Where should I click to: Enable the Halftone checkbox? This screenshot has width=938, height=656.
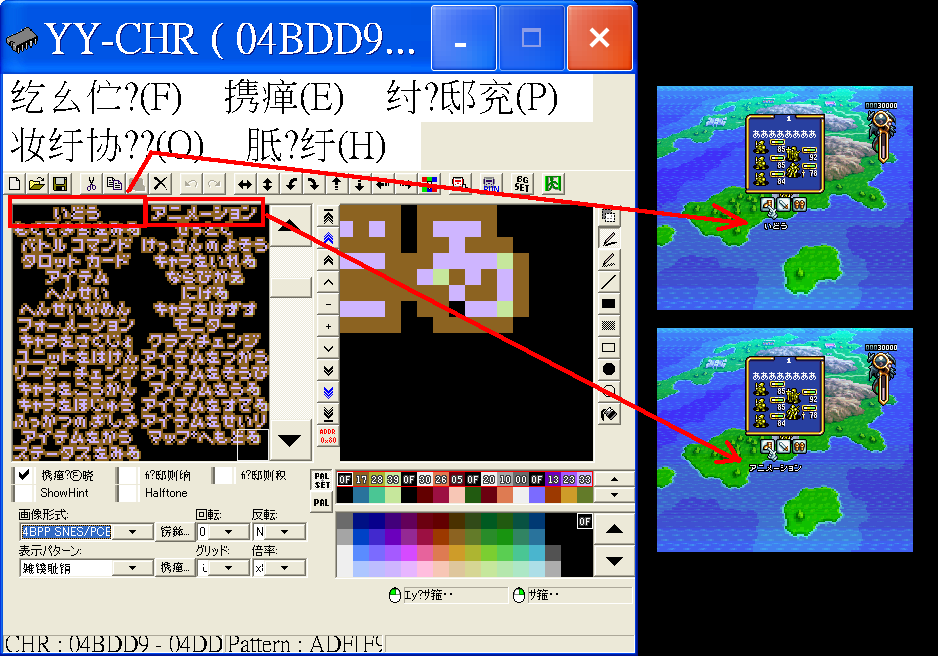pyautogui.click(x=129, y=493)
